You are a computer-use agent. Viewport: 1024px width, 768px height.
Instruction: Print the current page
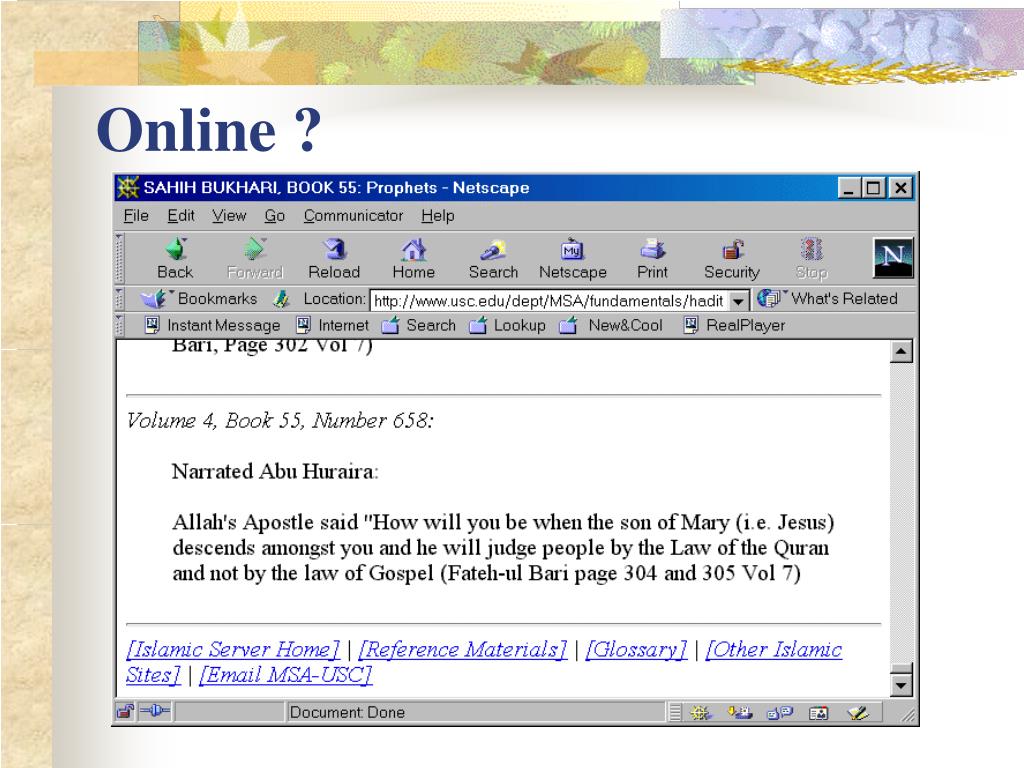pos(652,259)
